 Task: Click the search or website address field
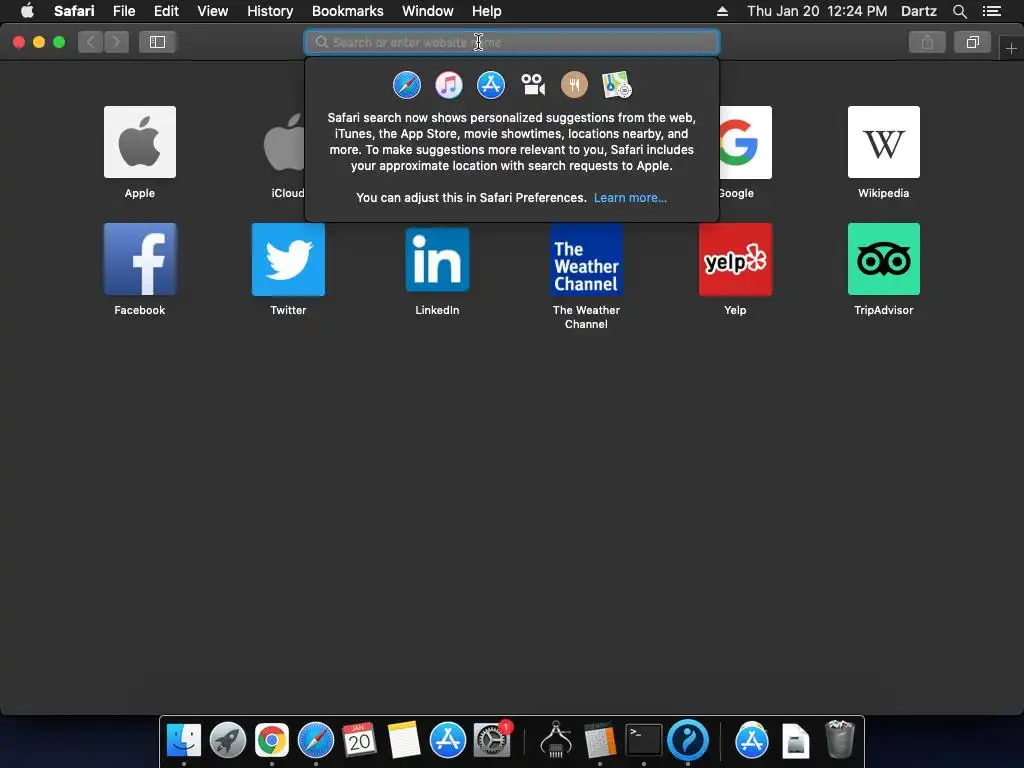click(512, 42)
